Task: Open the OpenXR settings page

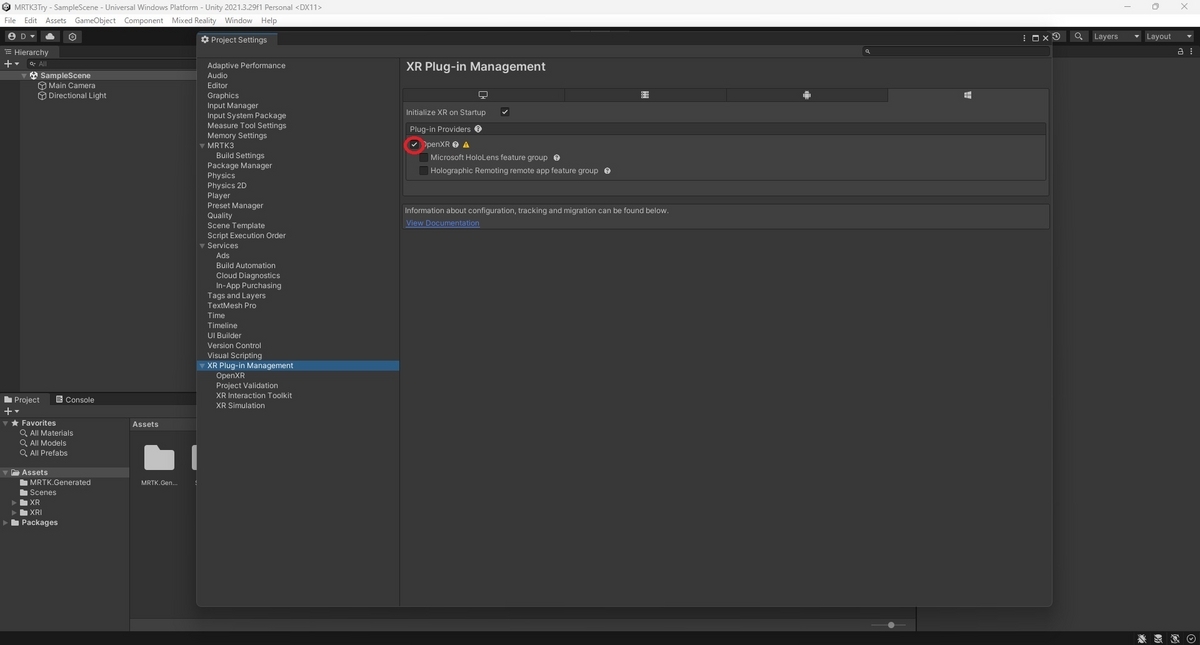Action: pos(230,376)
